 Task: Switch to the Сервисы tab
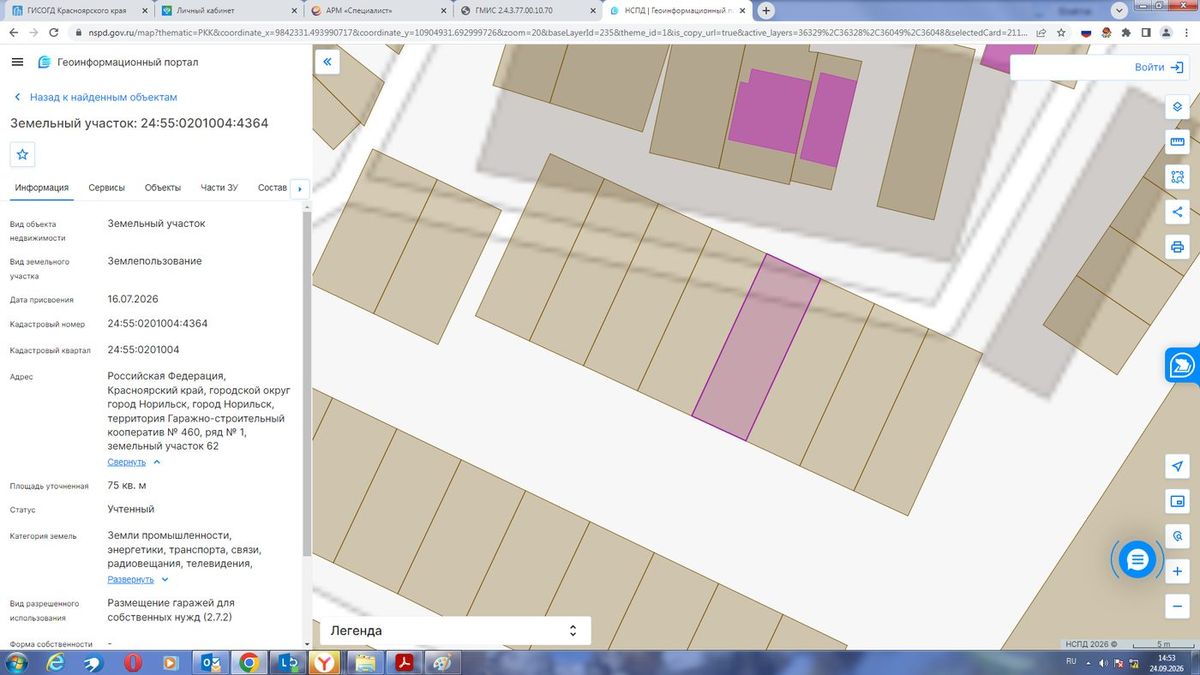tap(106, 188)
